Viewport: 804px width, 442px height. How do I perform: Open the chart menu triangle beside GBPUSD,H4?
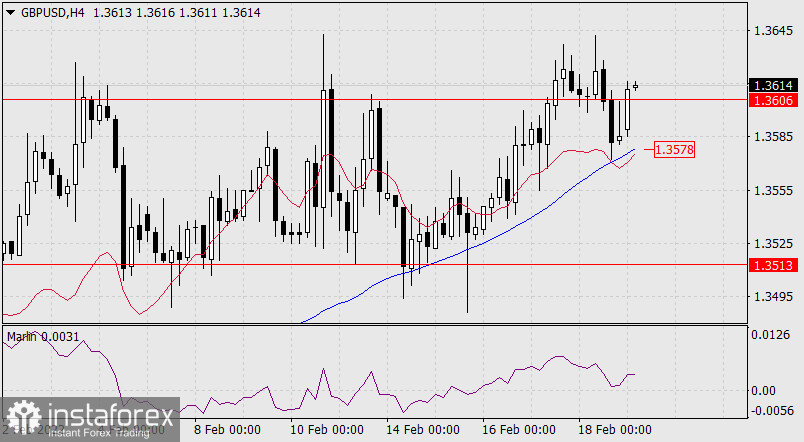(10, 12)
